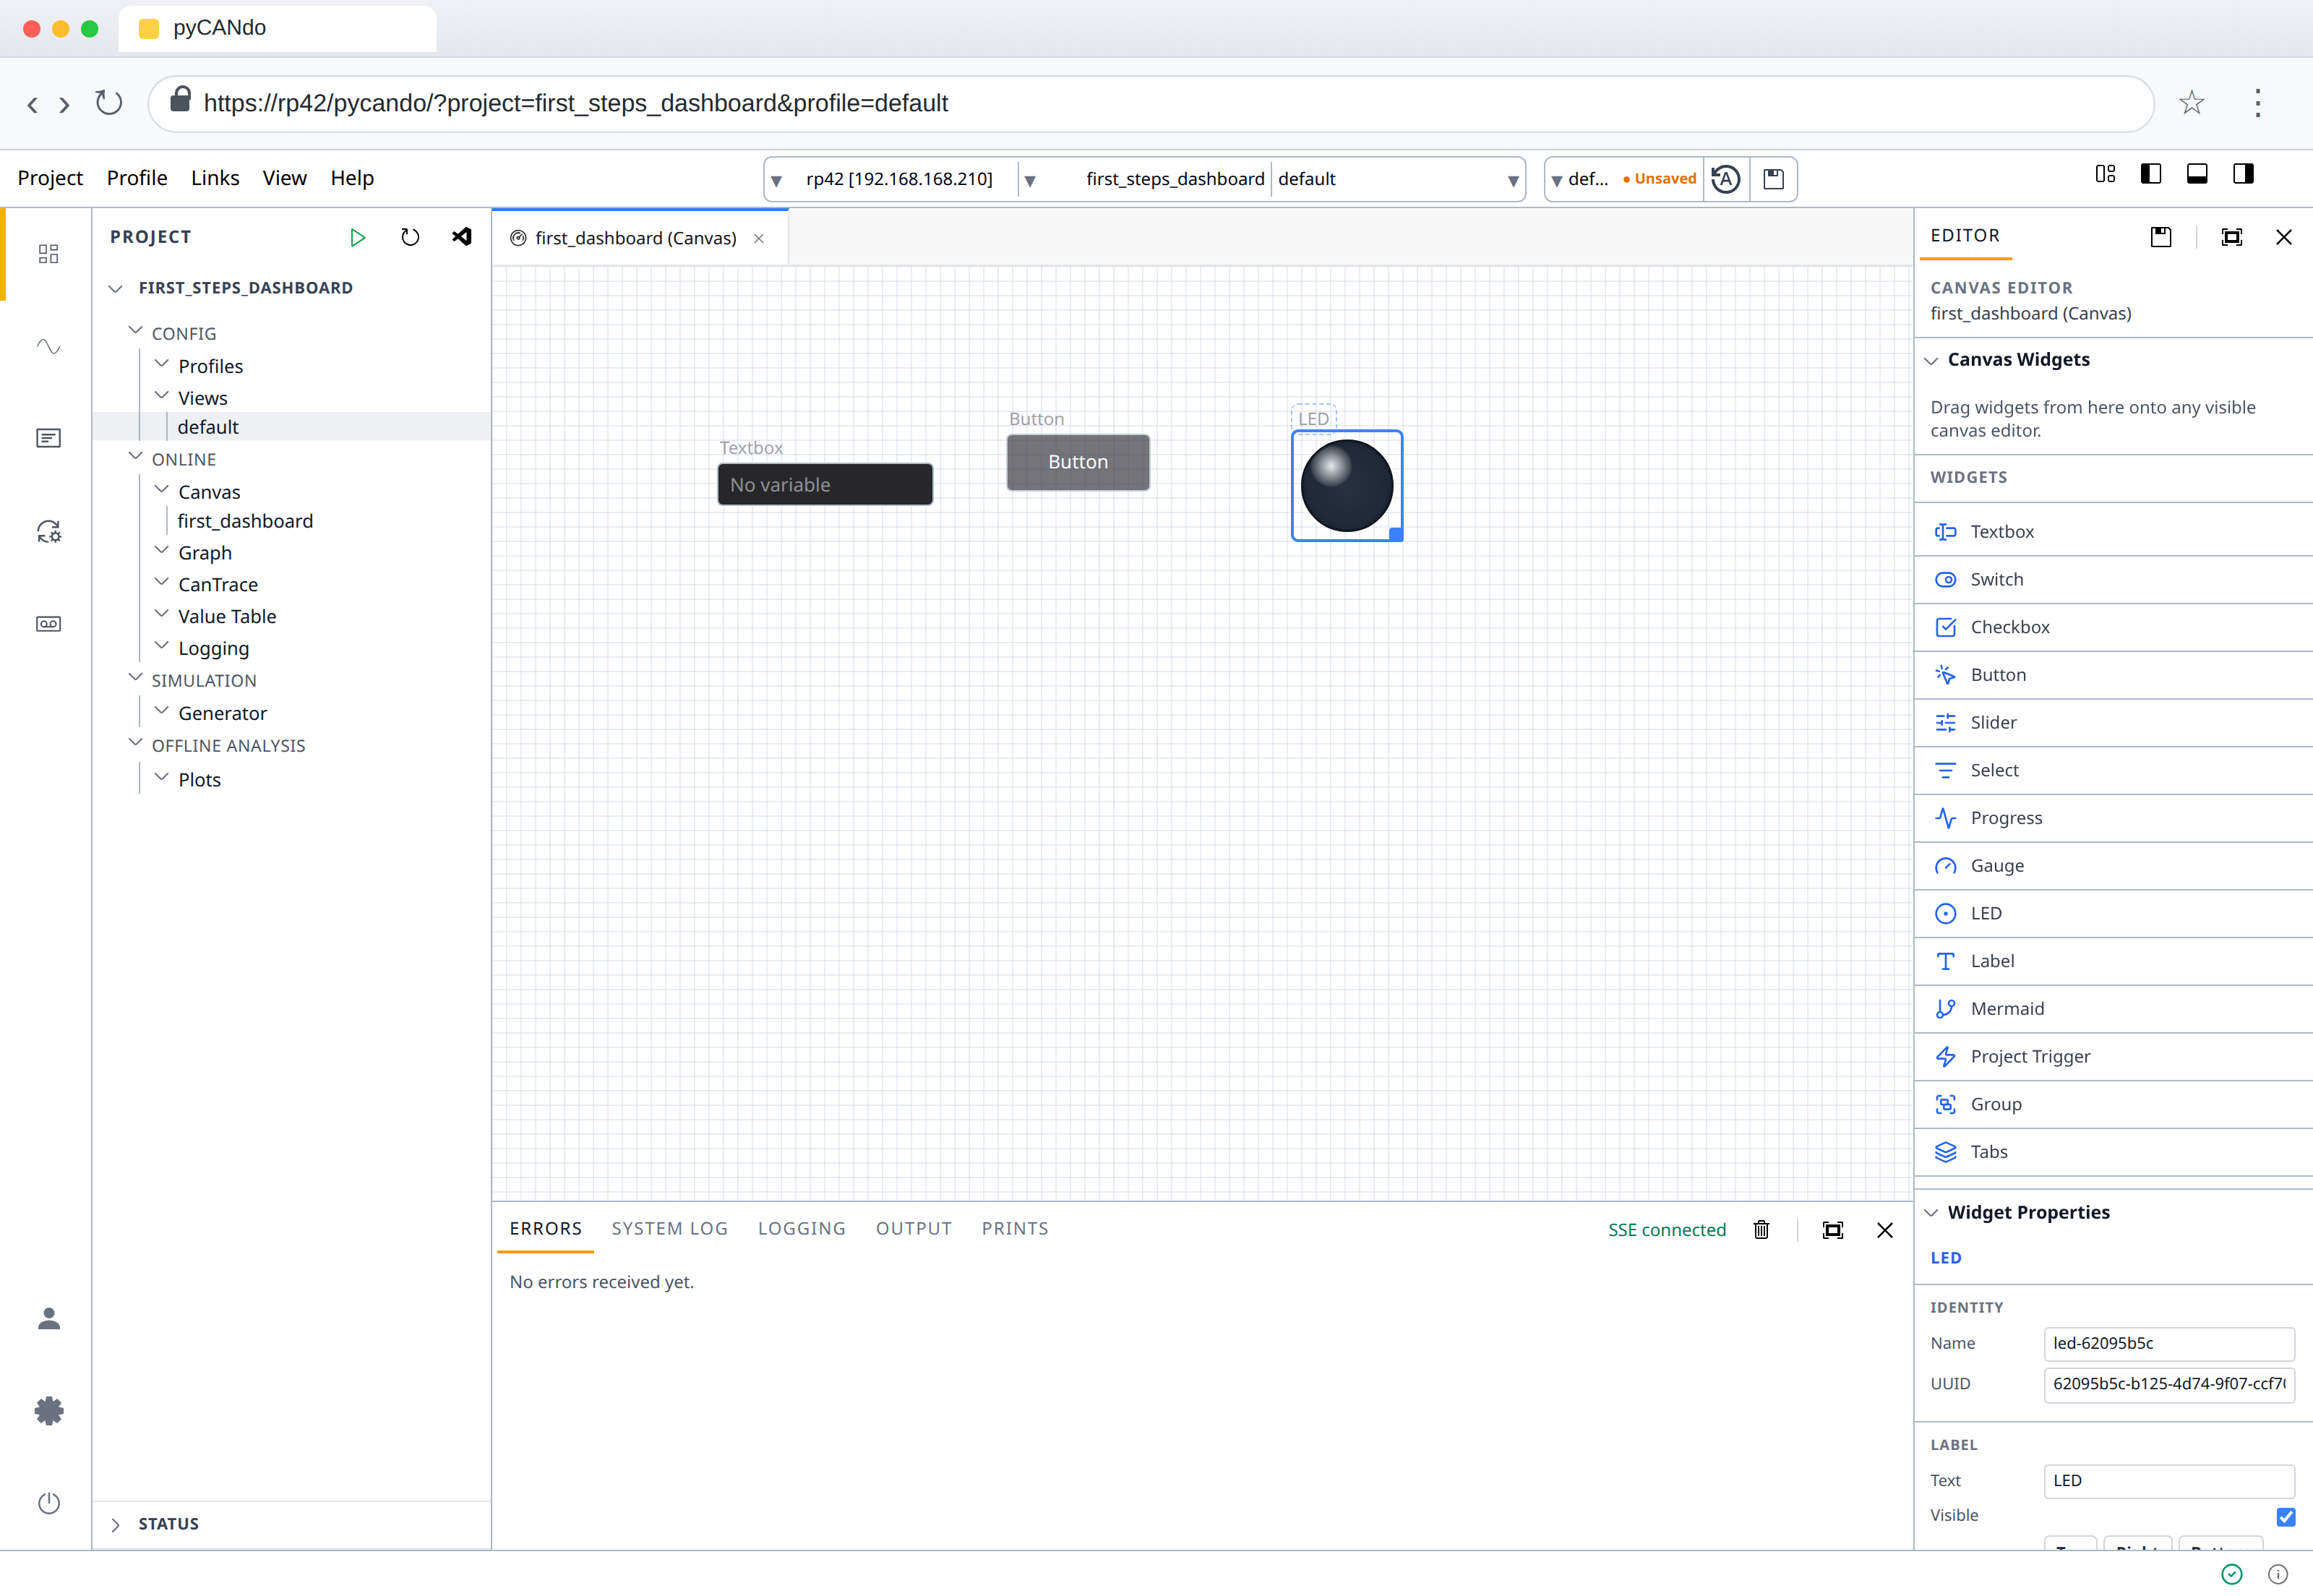Bookmark the page with the star icon

pyautogui.click(x=2191, y=102)
